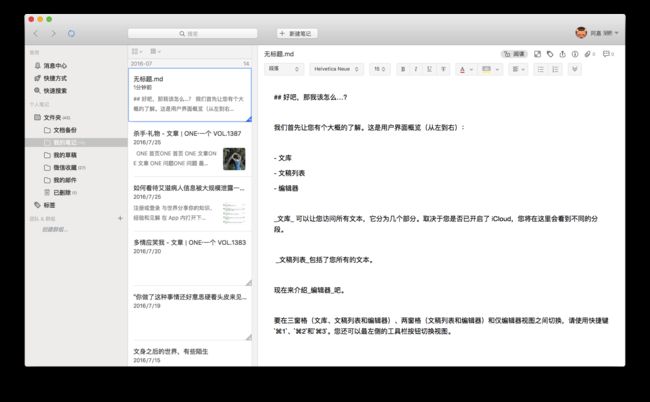Create a note with the 新建笔记 button
Image resolution: width=650 pixels, height=402 pixels.
[297, 33]
